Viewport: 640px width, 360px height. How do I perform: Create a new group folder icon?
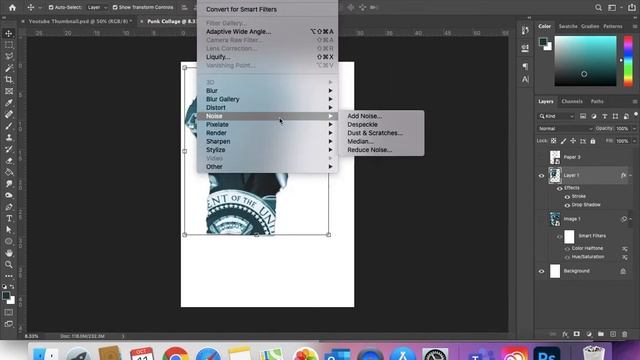[601, 334]
